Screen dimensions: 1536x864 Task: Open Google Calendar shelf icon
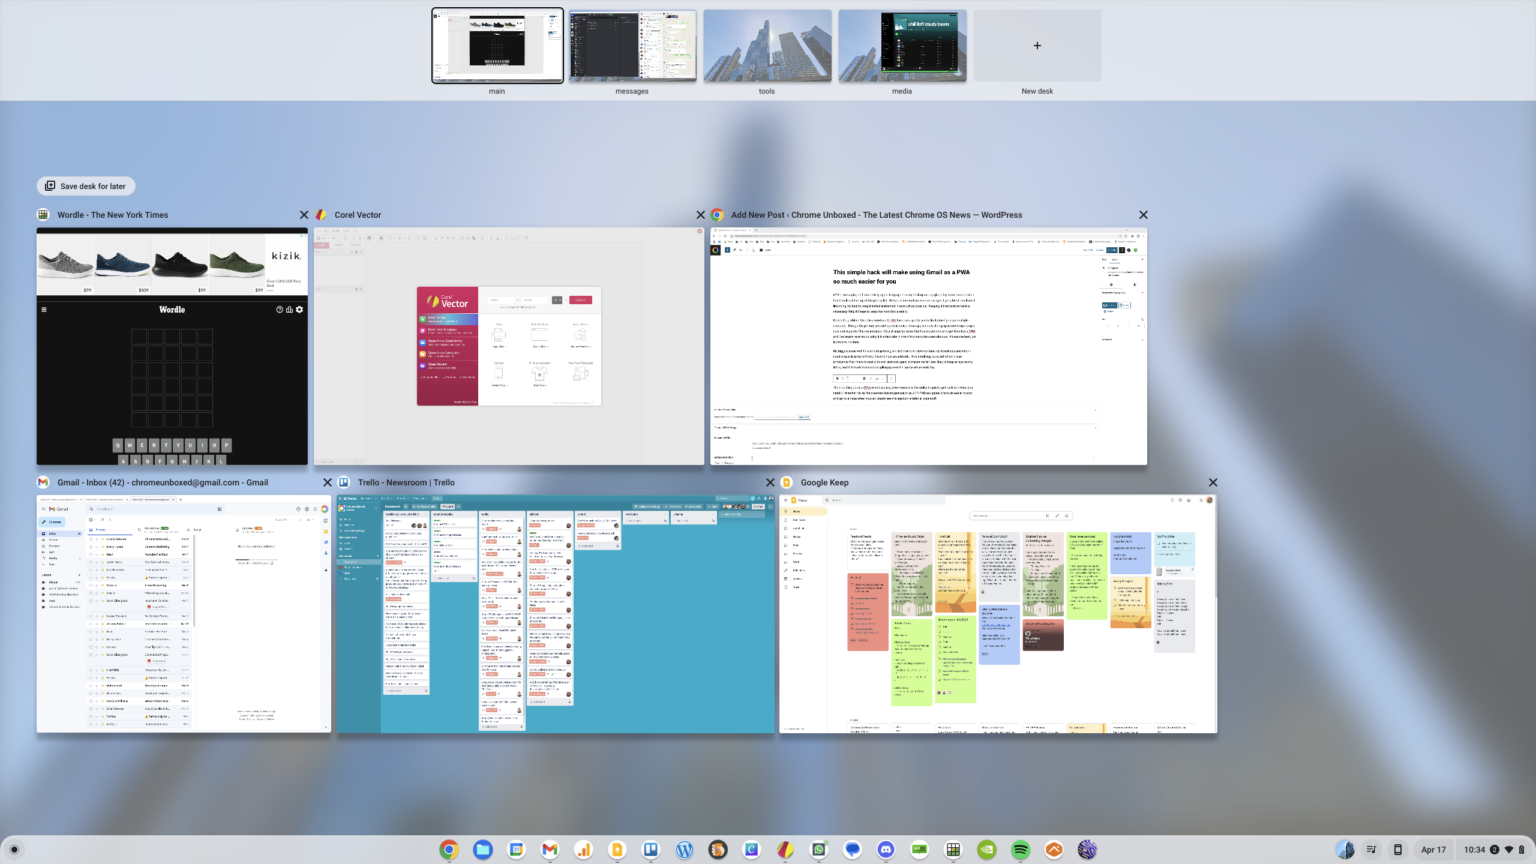516,850
